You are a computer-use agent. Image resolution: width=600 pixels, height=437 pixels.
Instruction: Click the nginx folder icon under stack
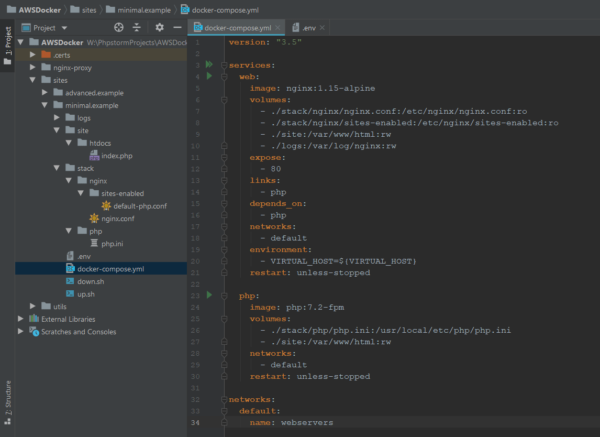point(82,180)
